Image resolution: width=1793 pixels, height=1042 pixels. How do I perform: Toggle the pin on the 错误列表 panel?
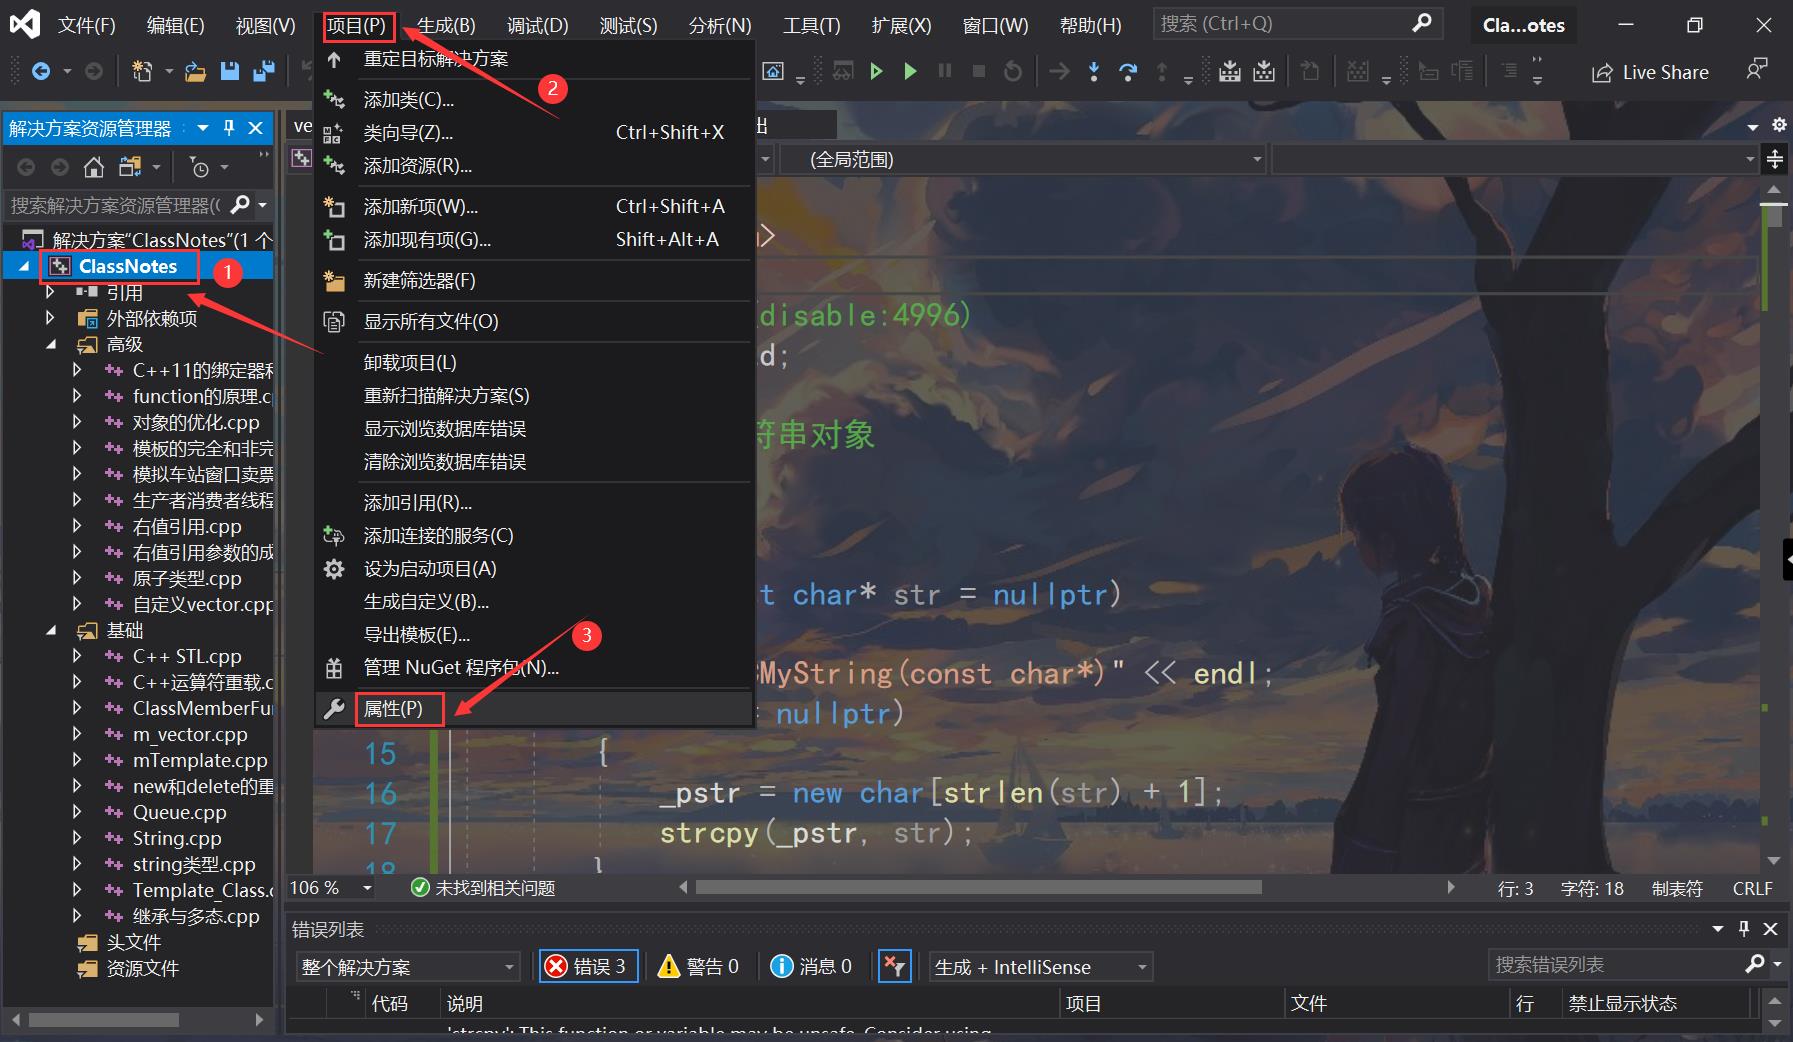coord(1744,929)
